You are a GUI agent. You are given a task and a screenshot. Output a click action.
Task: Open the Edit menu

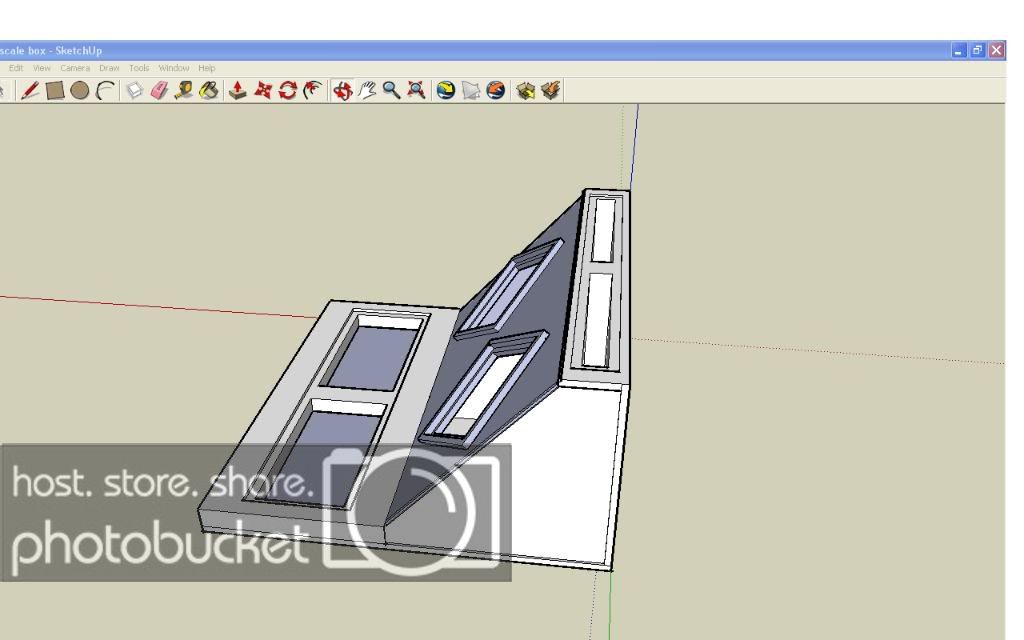coord(16,68)
